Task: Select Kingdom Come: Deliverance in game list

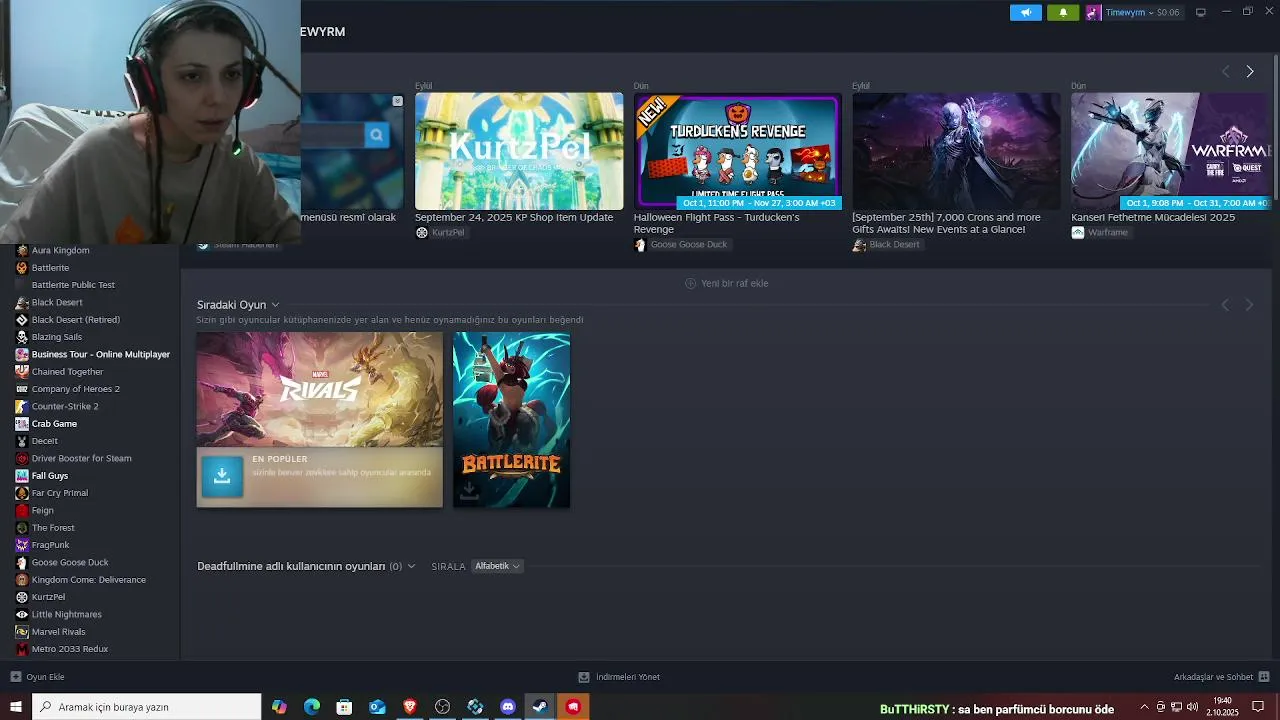Action: [88, 580]
